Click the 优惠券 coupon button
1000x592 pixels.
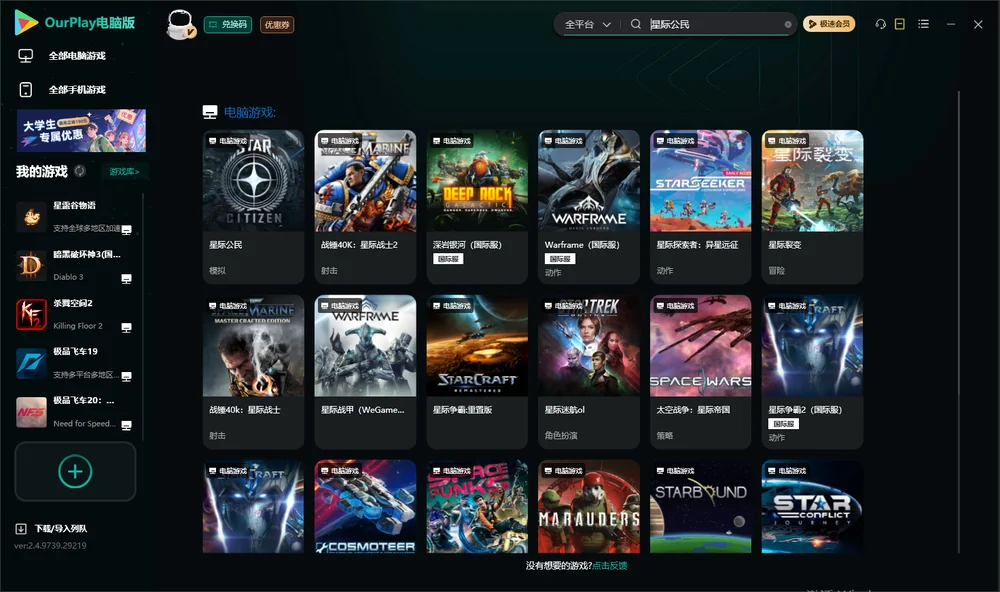[x=277, y=24]
